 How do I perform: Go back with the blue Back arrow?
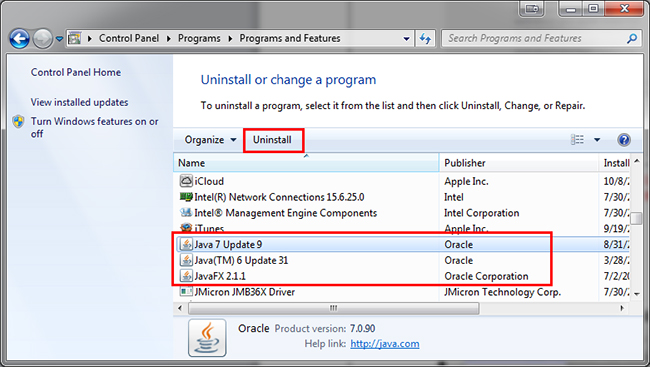[19, 39]
